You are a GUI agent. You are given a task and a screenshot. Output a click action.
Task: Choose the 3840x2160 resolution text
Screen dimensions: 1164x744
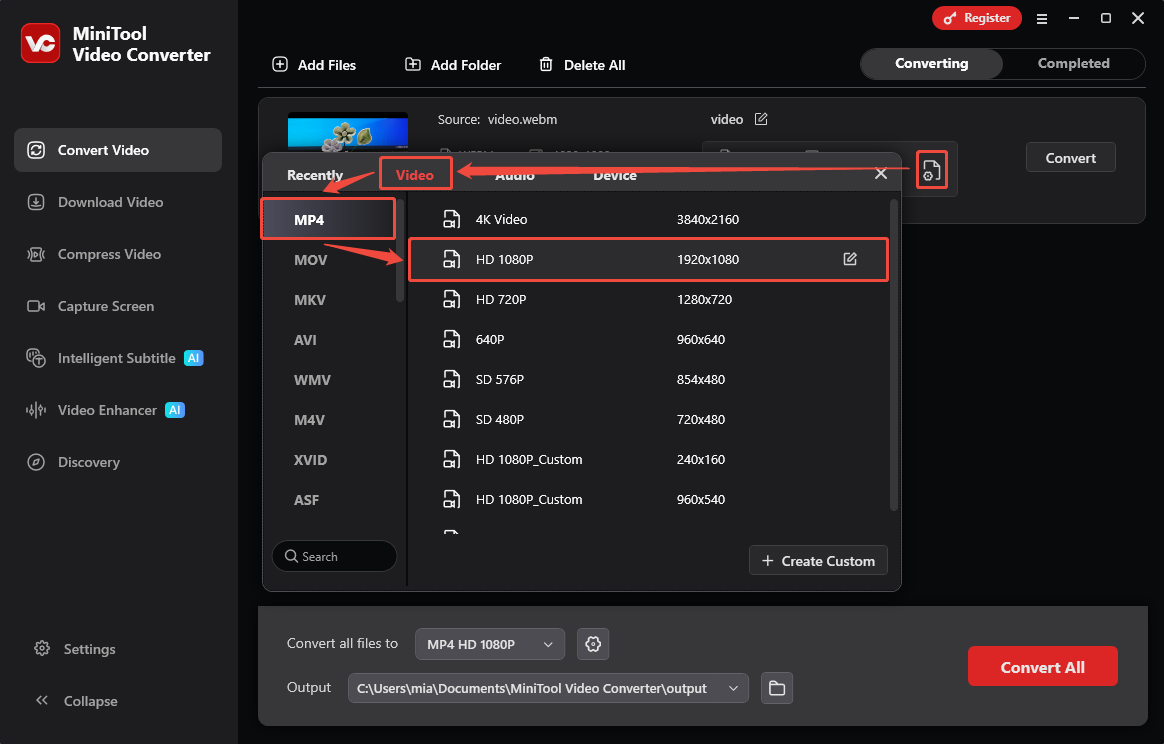coord(707,220)
